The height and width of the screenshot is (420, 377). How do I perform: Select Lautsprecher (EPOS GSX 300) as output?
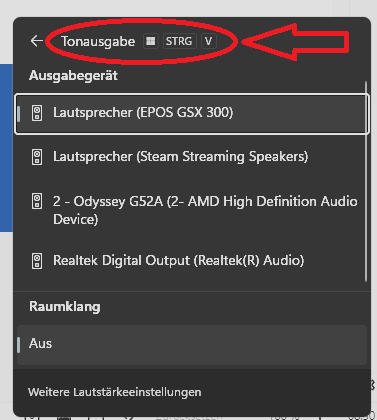tap(192, 114)
